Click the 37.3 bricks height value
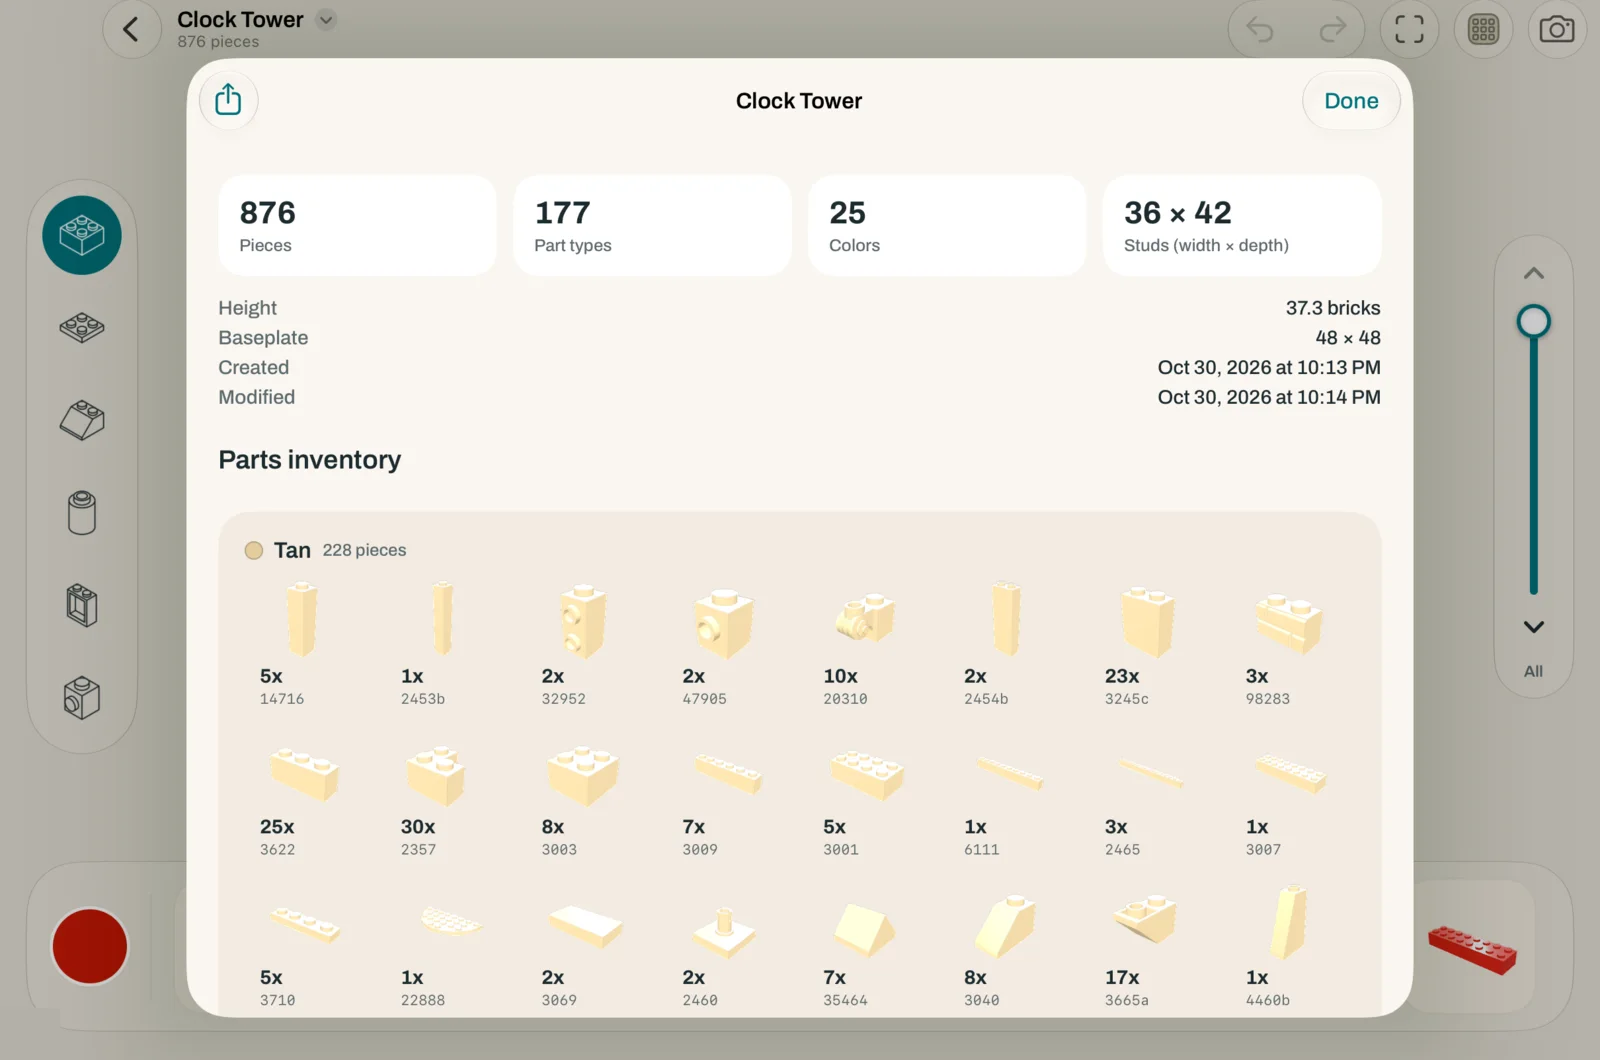1600x1060 pixels. 1332,308
